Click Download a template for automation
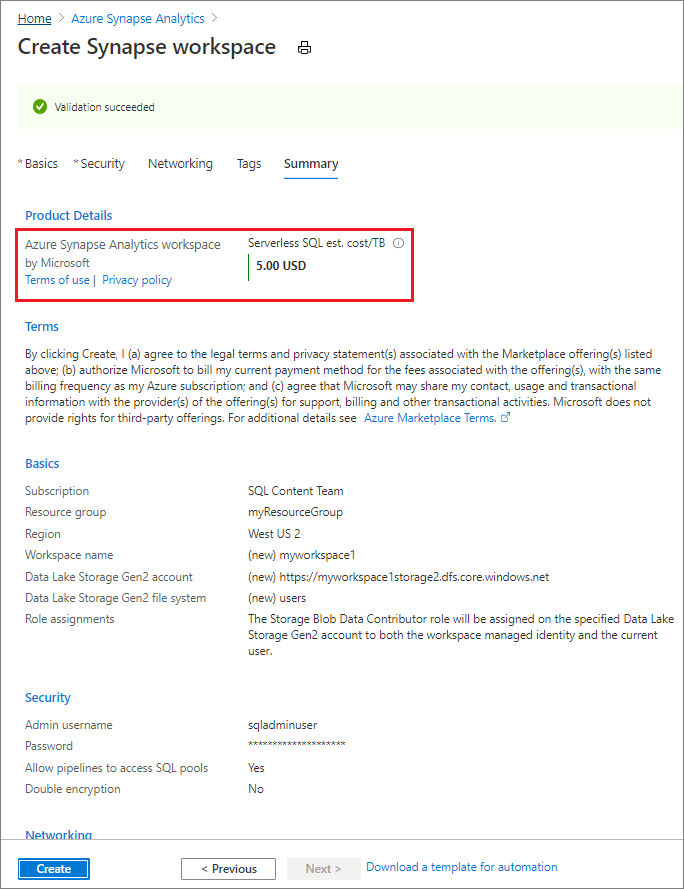Viewport: 684px width, 889px height. click(462, 867)
